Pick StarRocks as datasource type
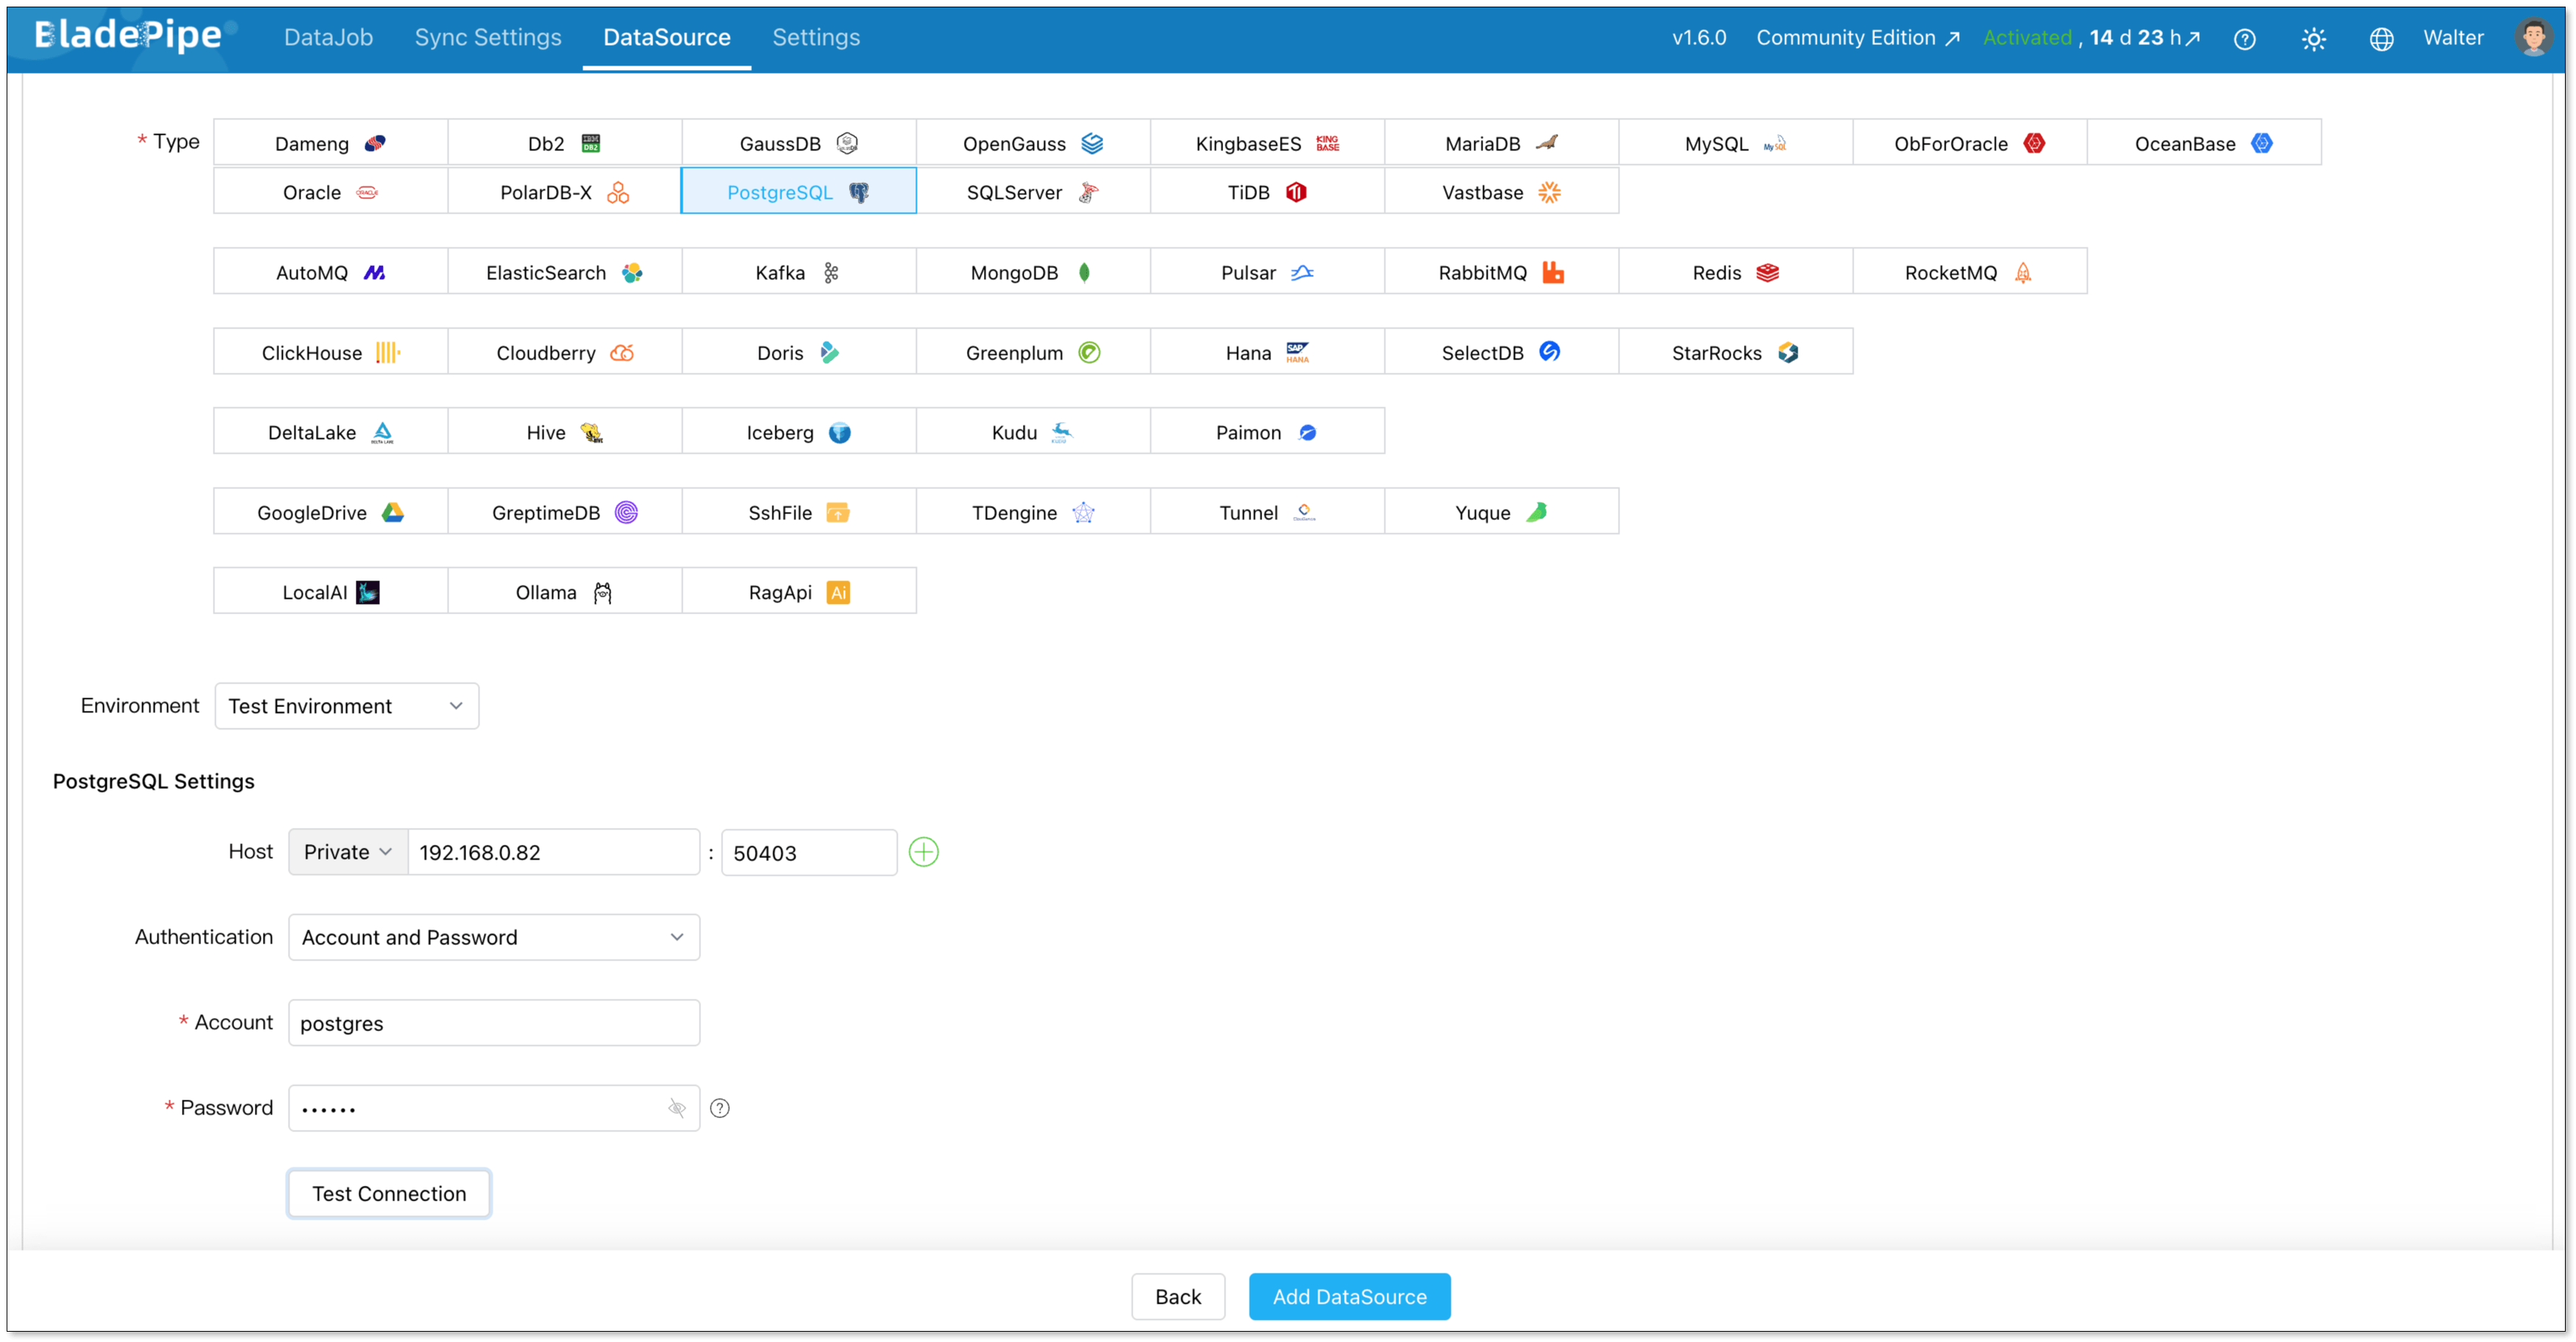The height and width of the screenshot is (1342, 2576). (x=1735, y=352)
